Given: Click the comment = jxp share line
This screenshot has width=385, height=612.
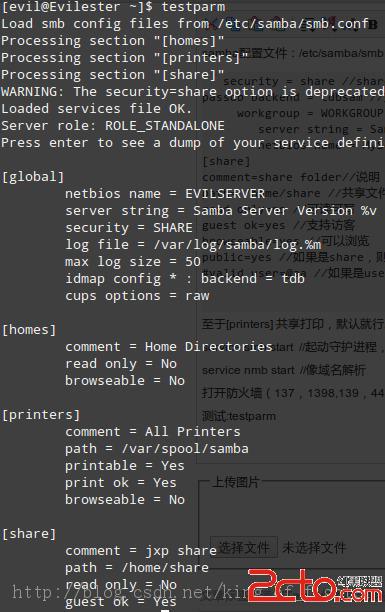Looking at the screenshot, I should click(141, 551).
